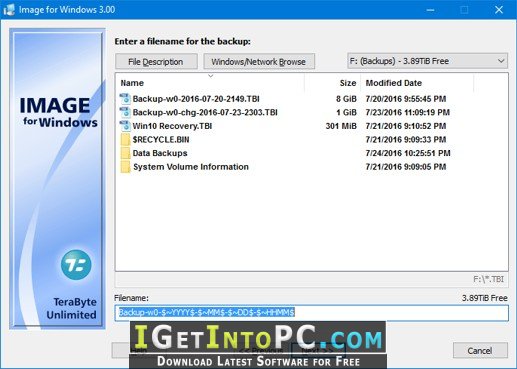Click the Backup-w0-chg-2016-07-23-2303.TBI file icon
Viewport: 517px width, 369px height.
[x=125, y=112]
